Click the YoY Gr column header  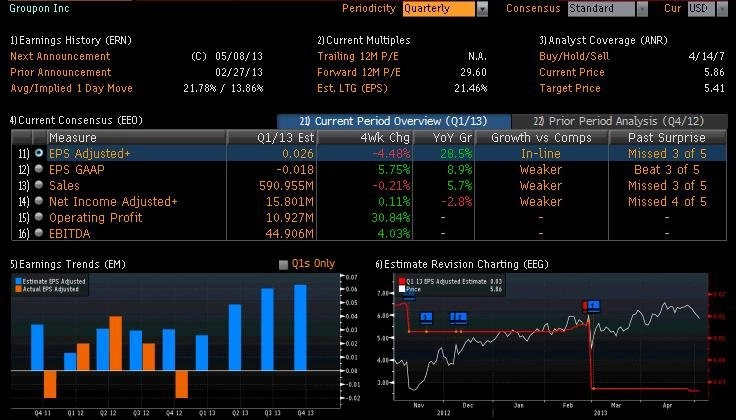[x=444, y=137]
